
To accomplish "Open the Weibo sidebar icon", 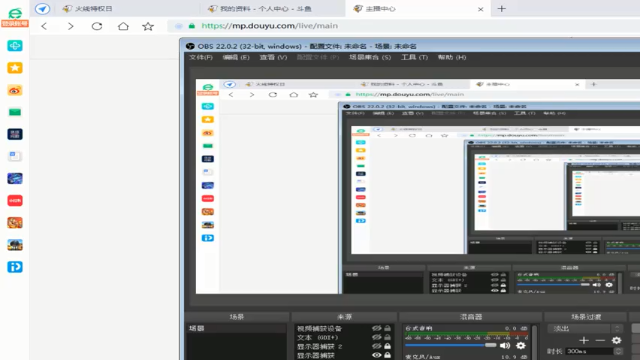I will coord(15,90).
